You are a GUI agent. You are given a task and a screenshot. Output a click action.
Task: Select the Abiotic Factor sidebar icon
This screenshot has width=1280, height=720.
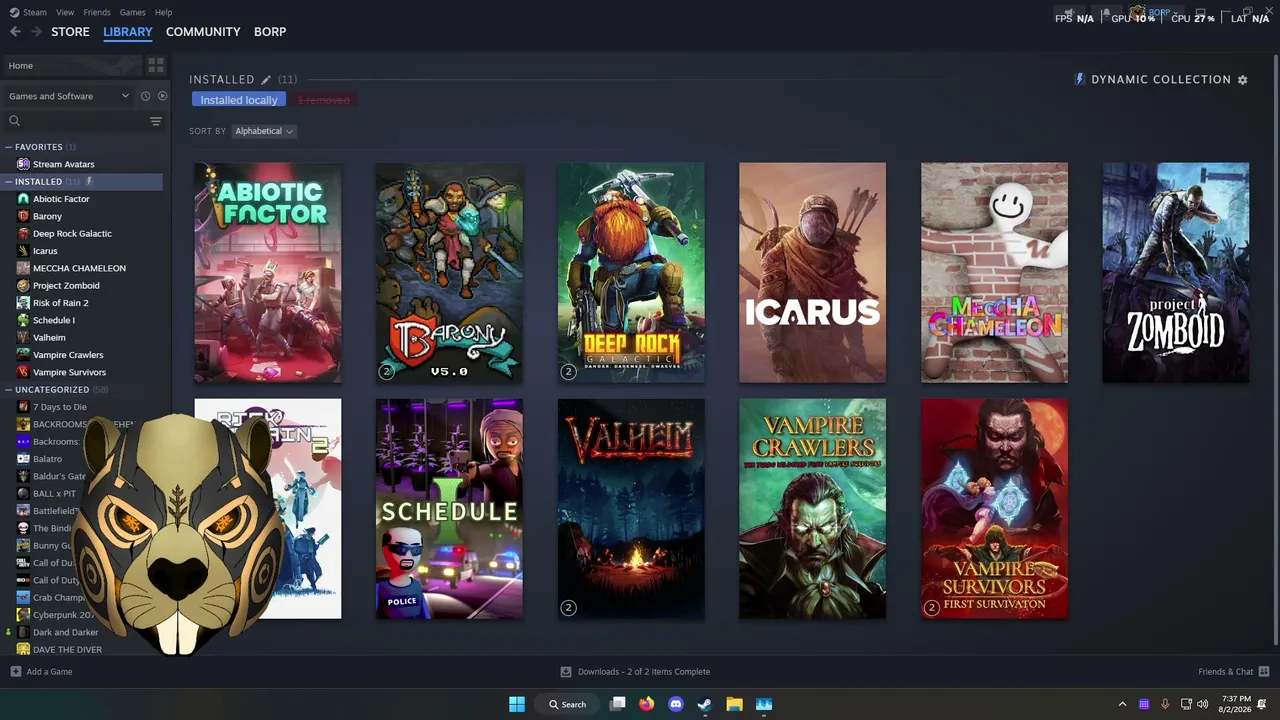click(23, 199)
